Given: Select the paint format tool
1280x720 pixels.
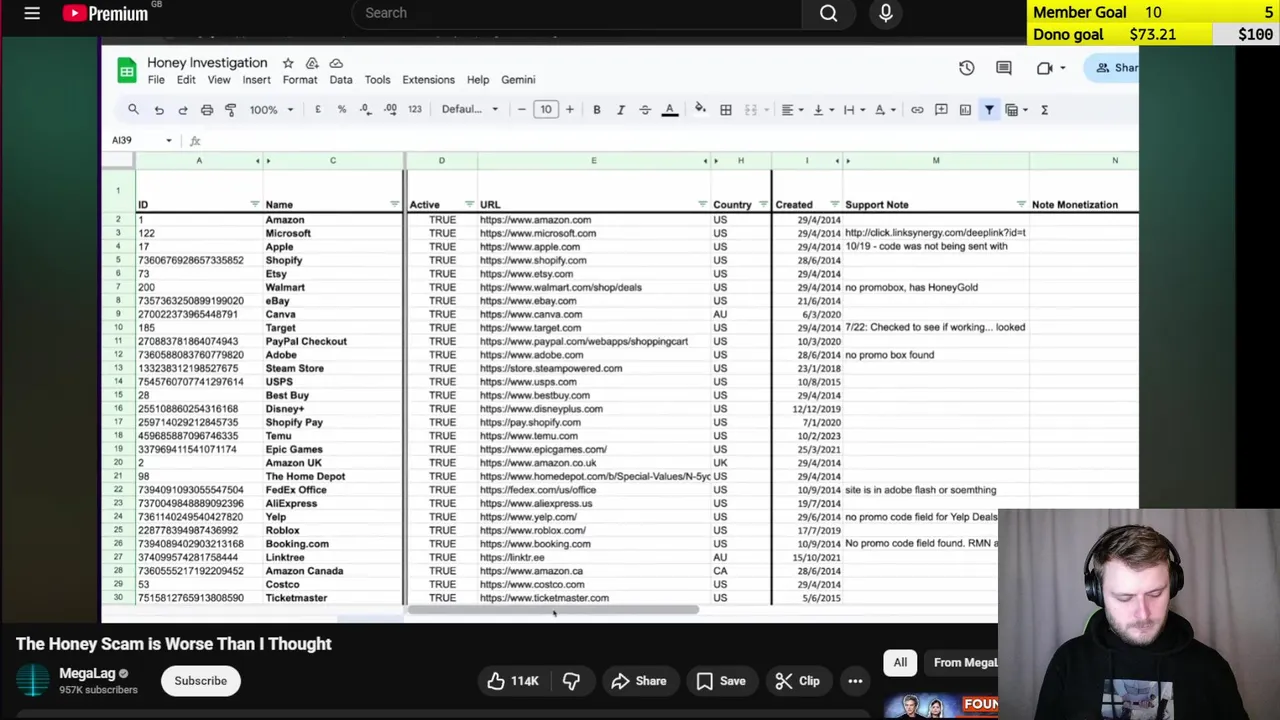Looking at the screenshot, I should 231,109.
